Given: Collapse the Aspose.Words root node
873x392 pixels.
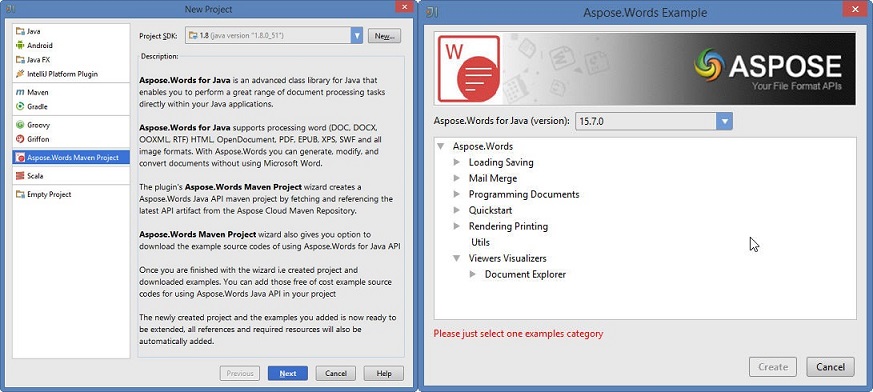Looking at the screenshot, I should 440,146.
